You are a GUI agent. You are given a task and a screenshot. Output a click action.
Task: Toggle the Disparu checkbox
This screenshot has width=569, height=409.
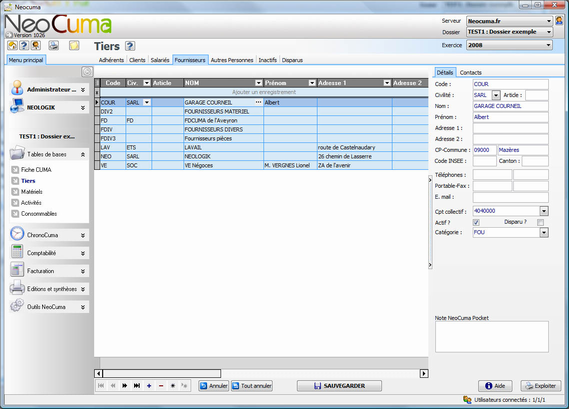pos(540,222)
